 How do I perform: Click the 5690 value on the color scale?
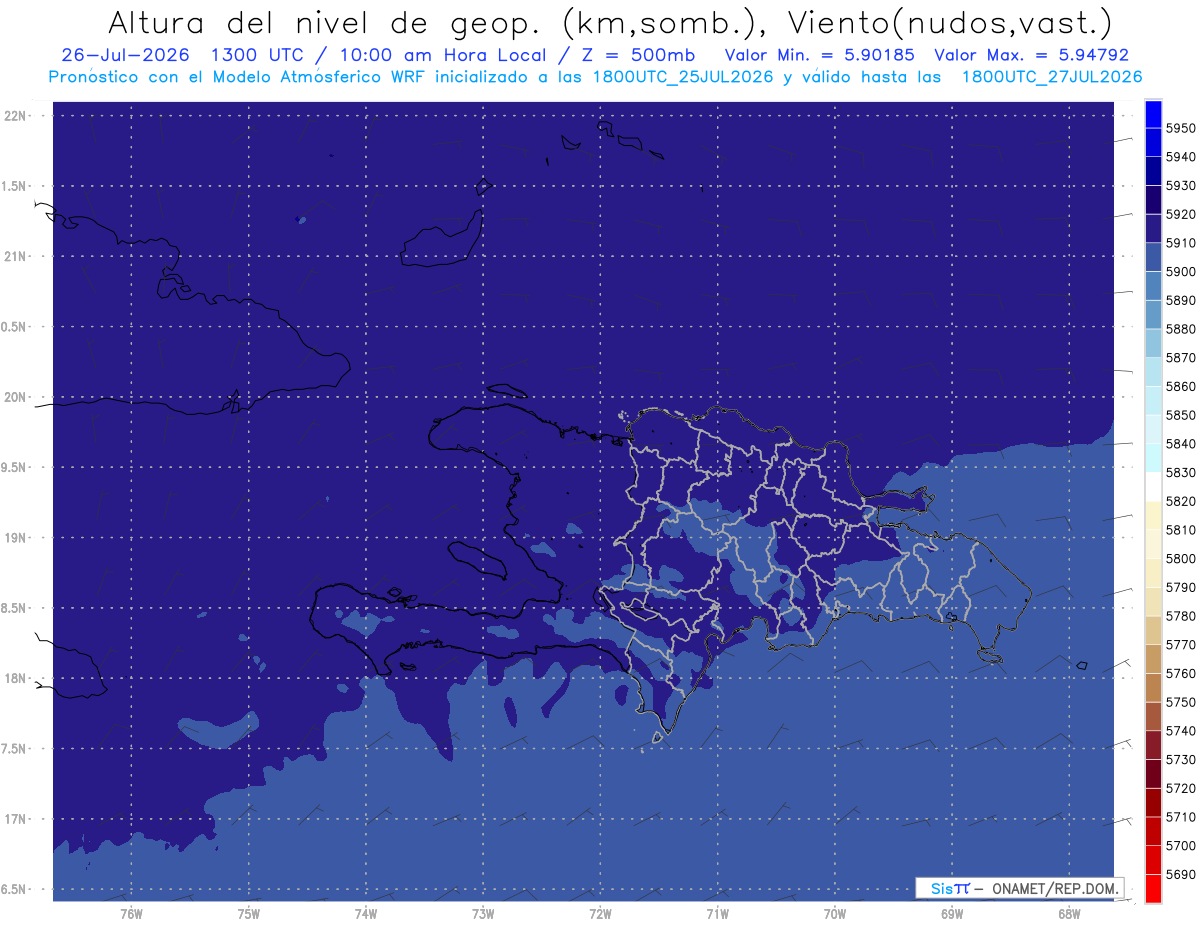(x=1180, y=874)
